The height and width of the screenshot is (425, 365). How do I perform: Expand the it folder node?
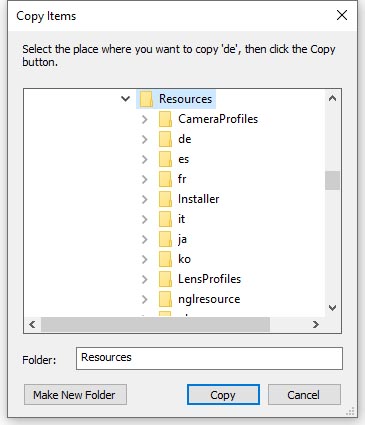coord(144,219)
